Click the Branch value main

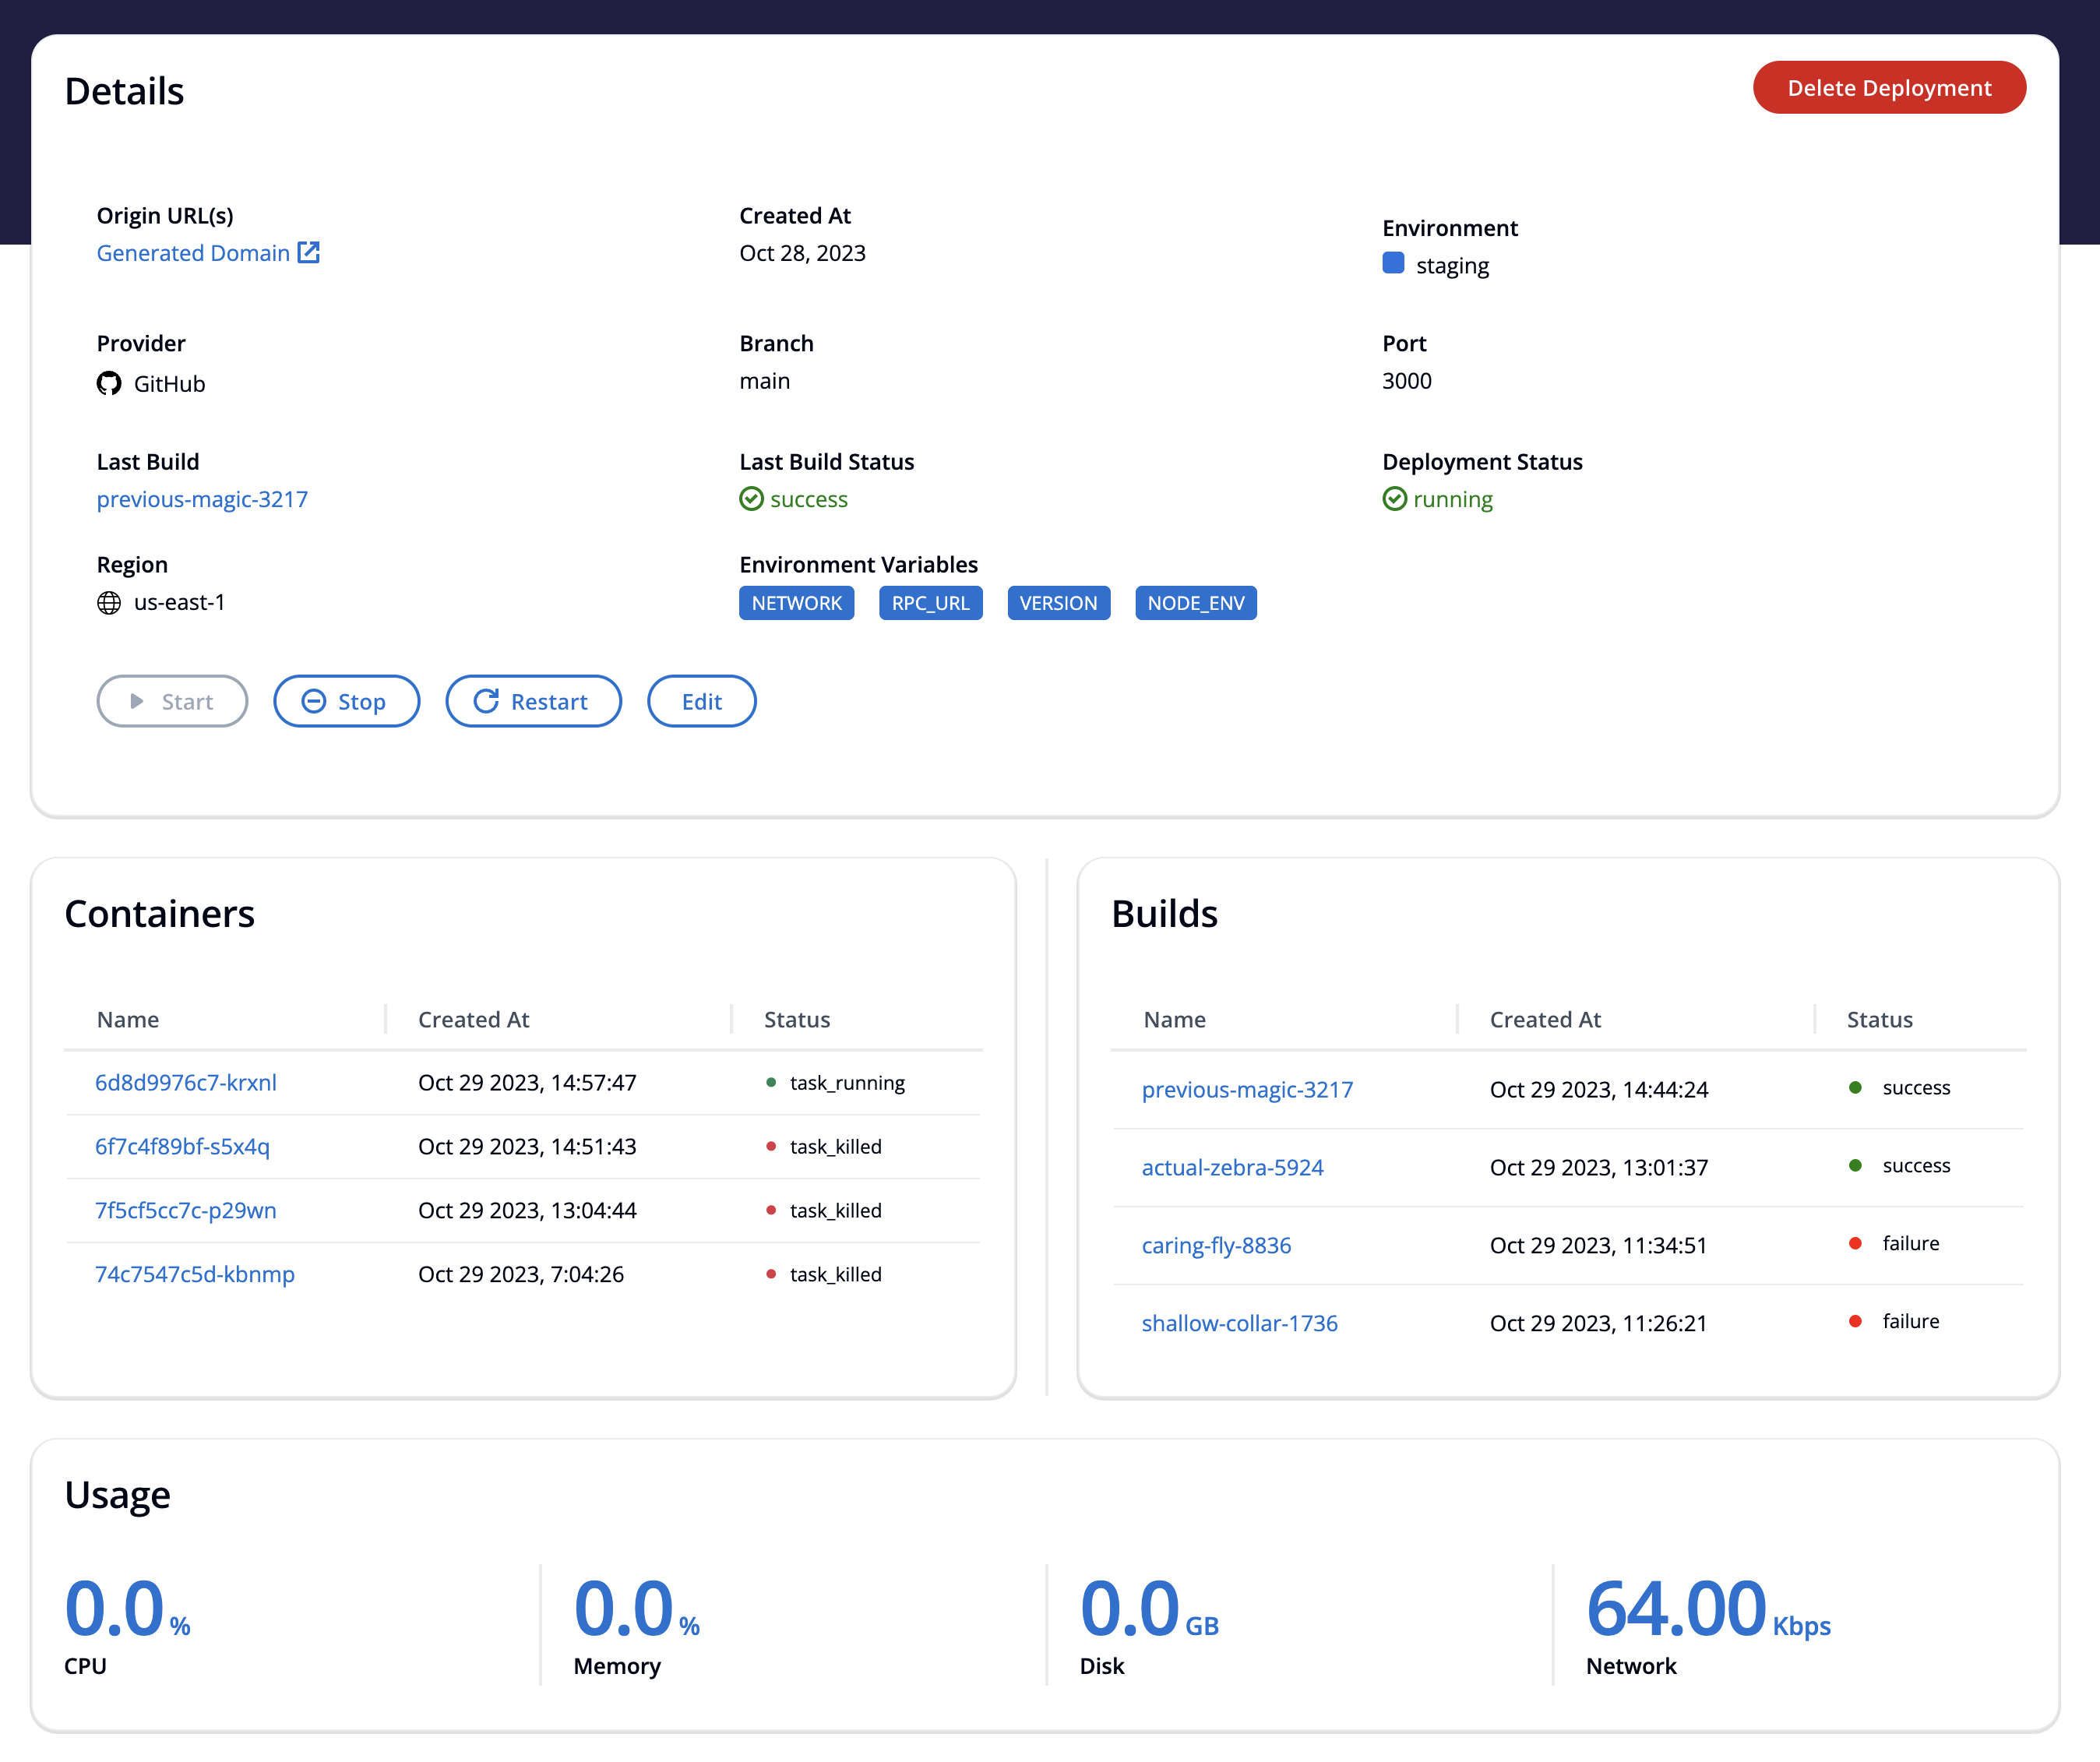click(x=764, y=381)
